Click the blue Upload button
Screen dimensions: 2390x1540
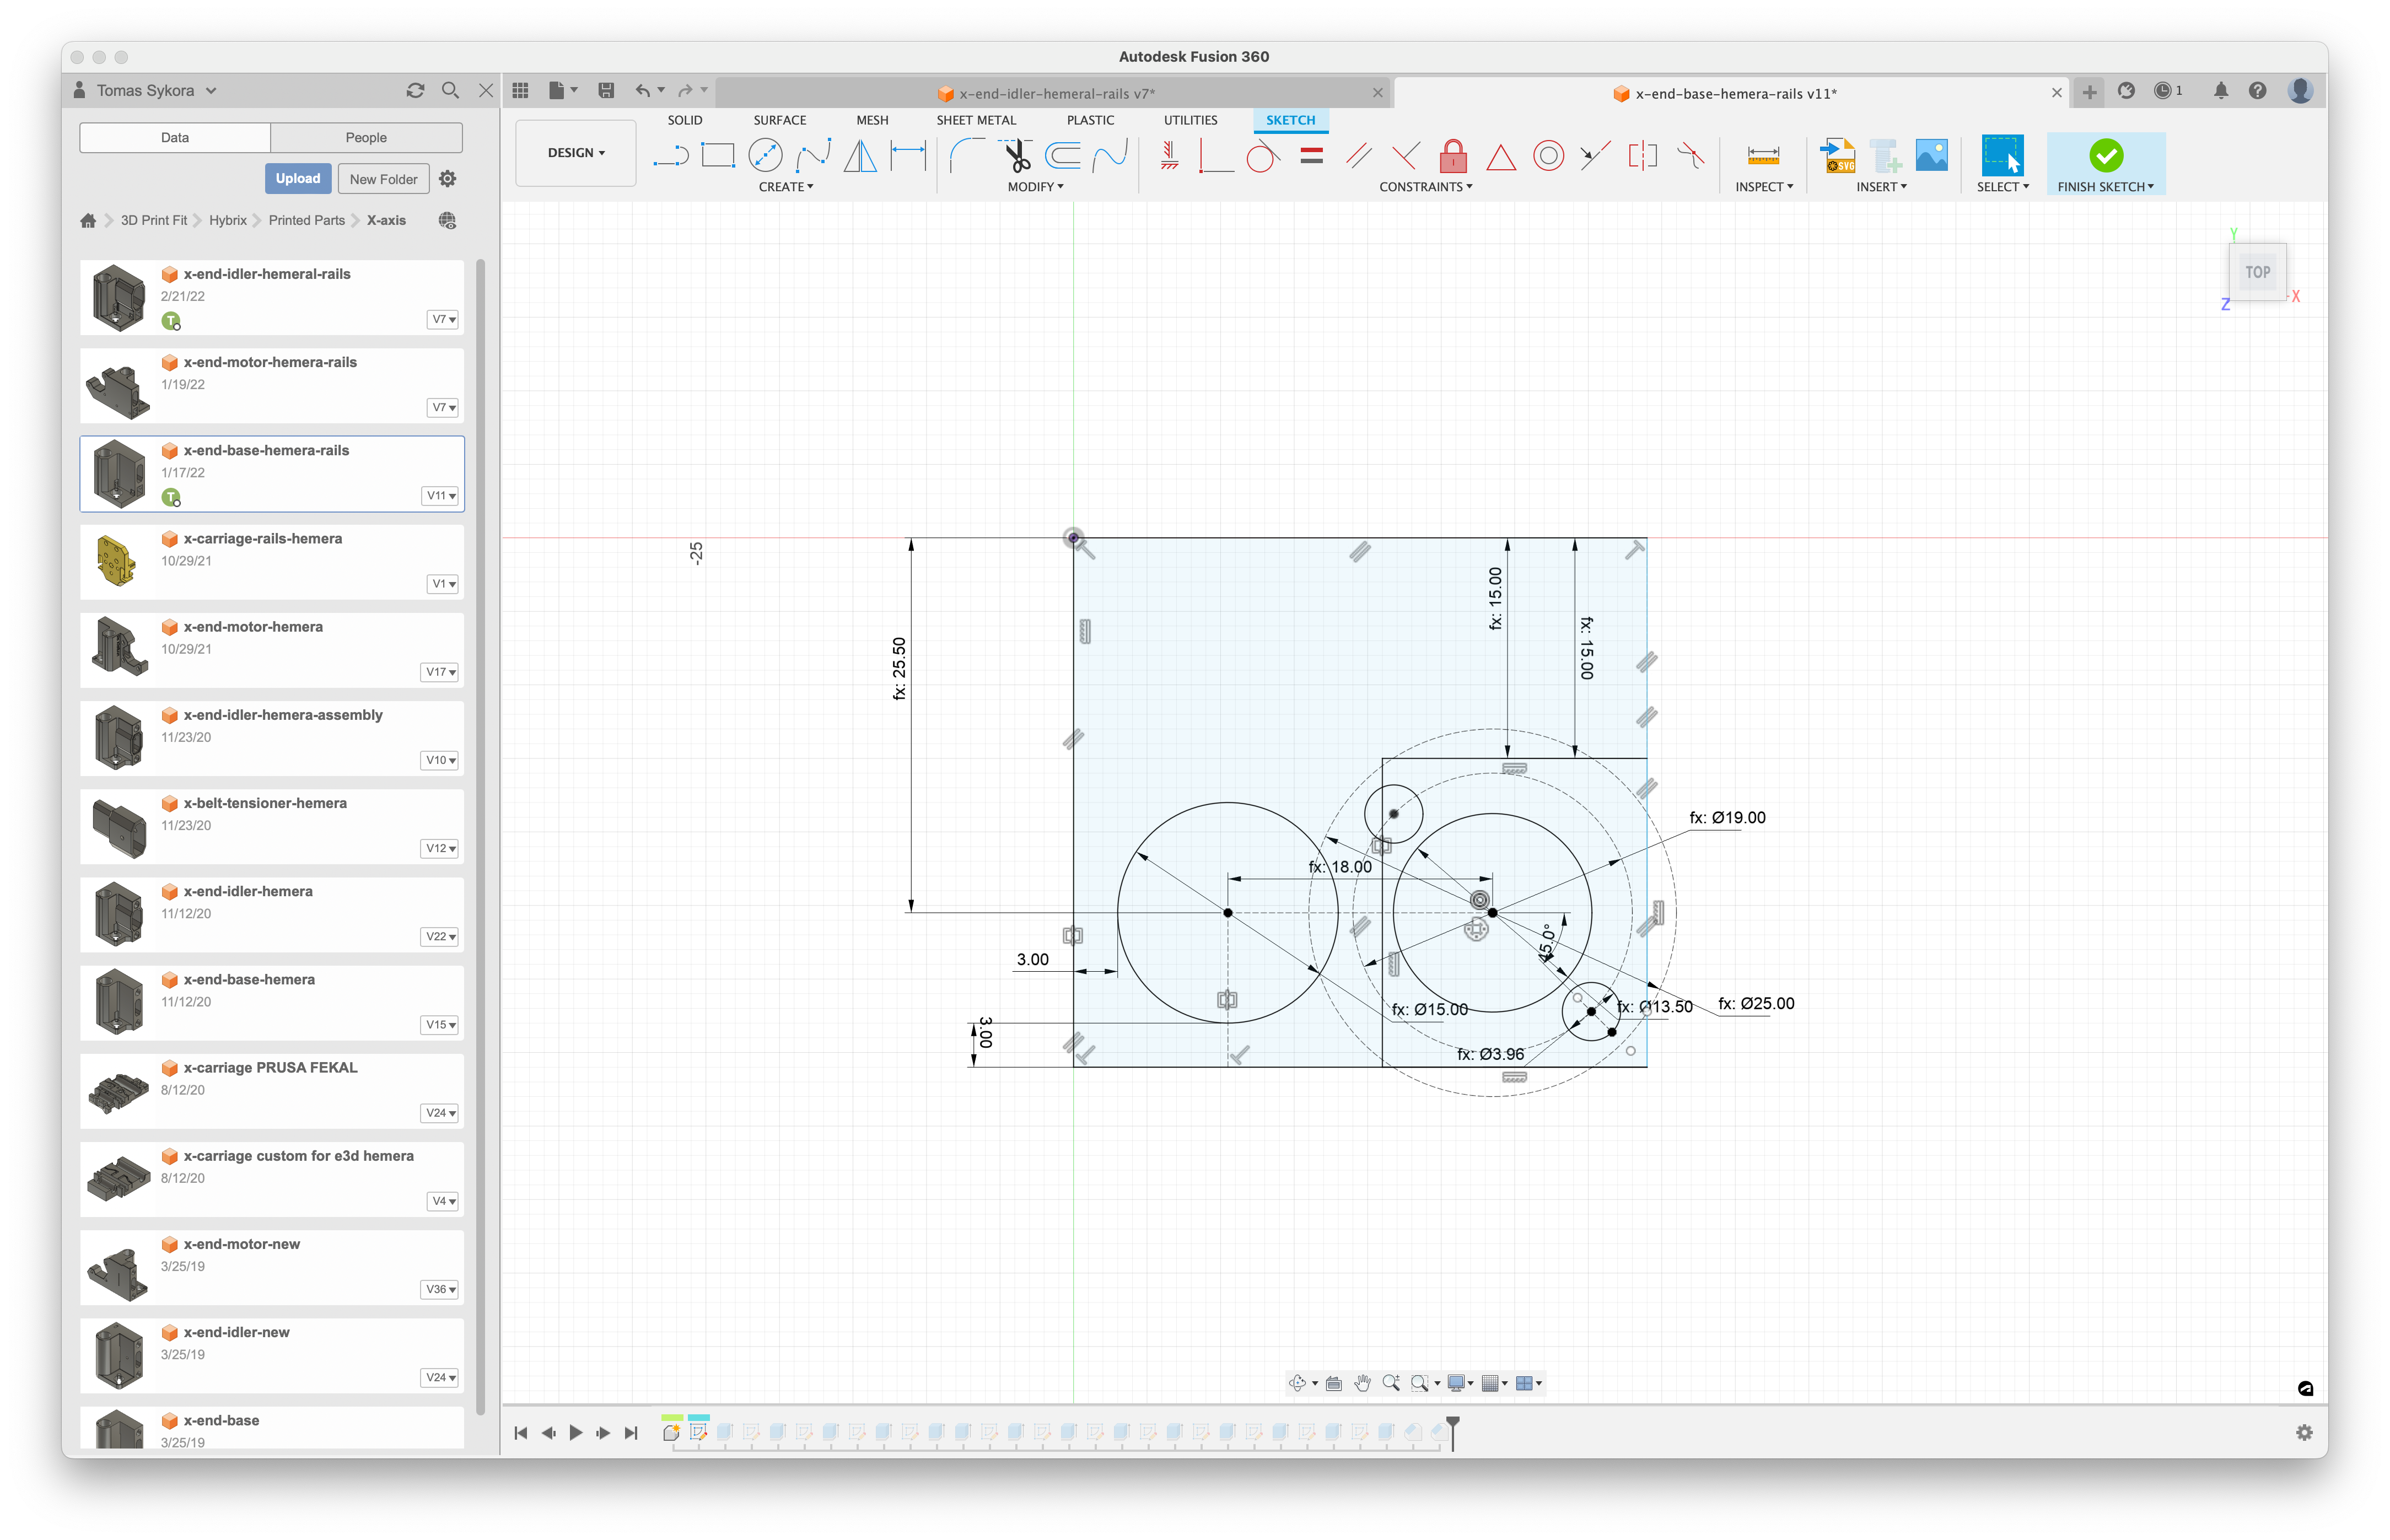pyautogui.click(x=298, y=179)
